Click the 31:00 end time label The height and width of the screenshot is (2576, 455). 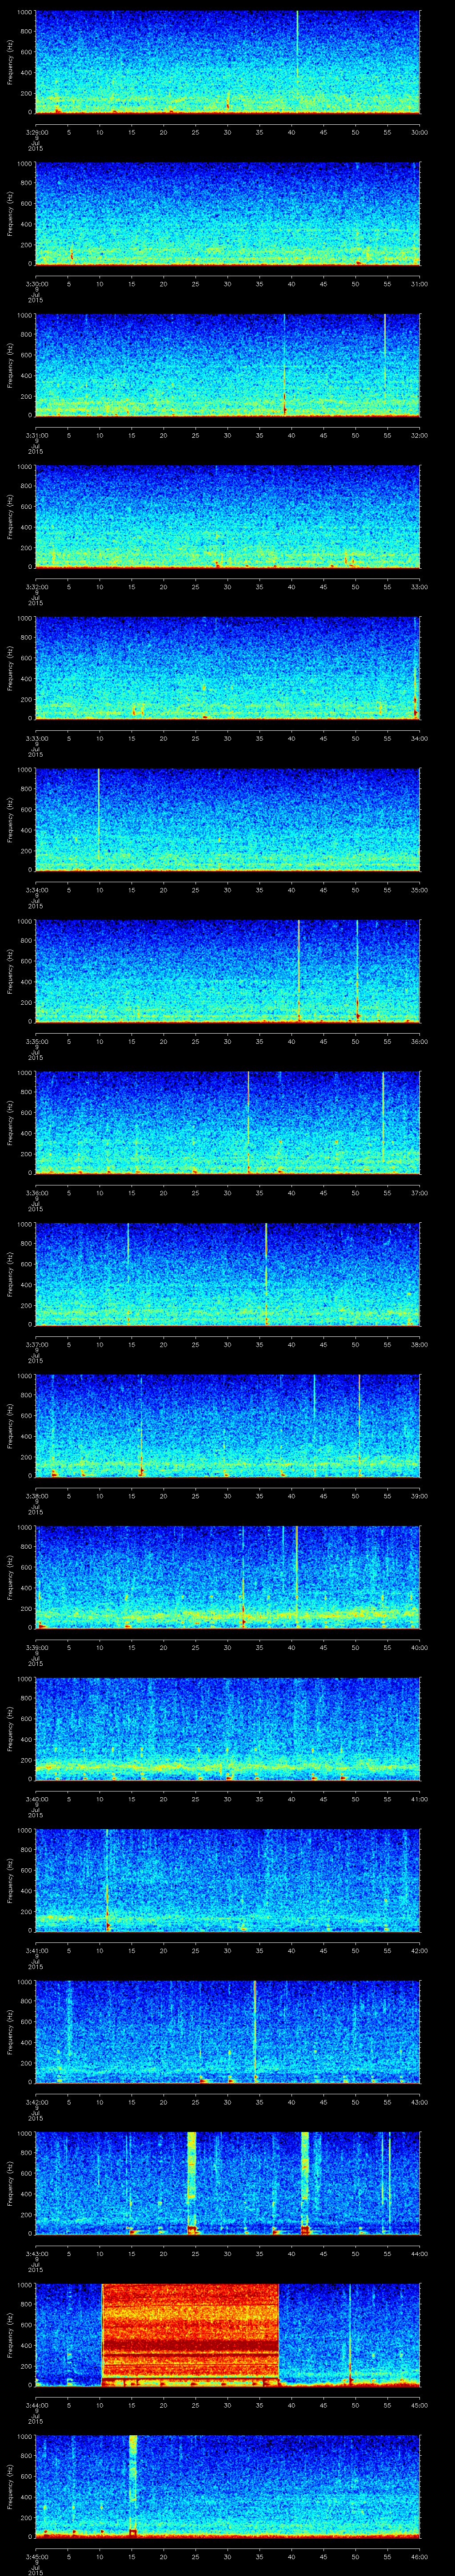pos(419,284)
